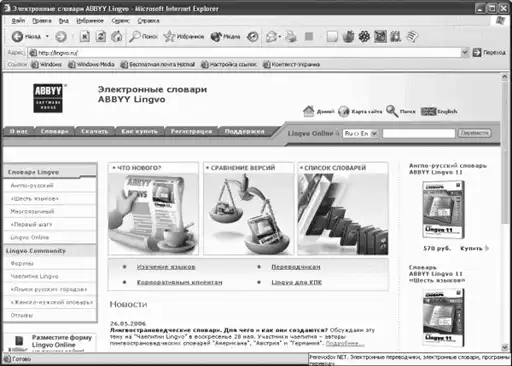Viewport: 512px width, 366px height.
Task: Click the Print icon in toolbar
Action: [291, 36]
